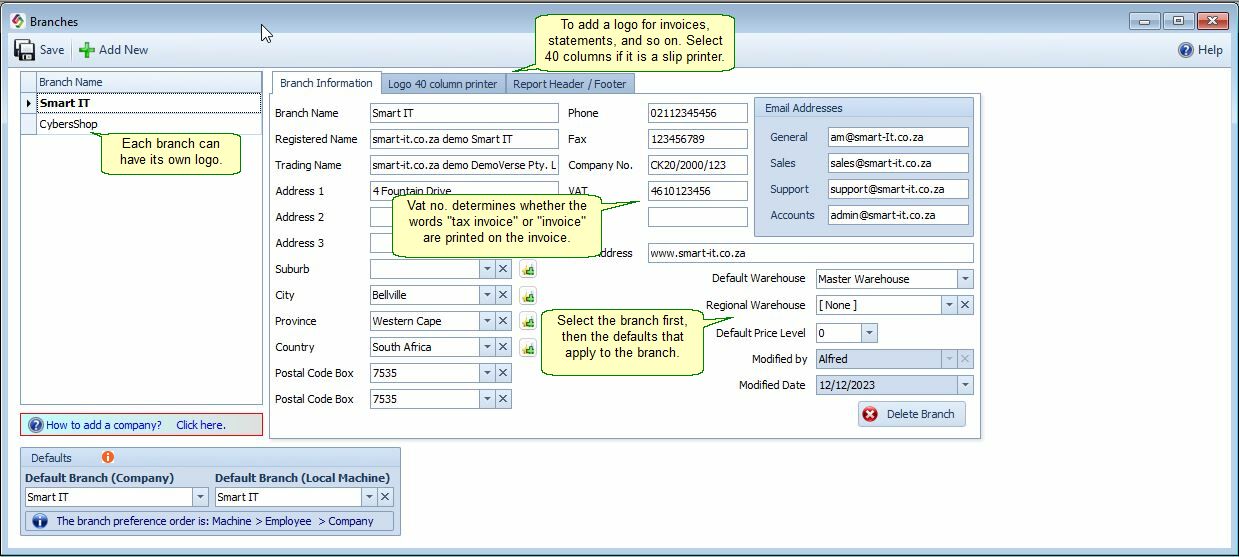Clear second Postal Code Box with X
This screenshot has width=1239, height=557.
pos(503,399)
